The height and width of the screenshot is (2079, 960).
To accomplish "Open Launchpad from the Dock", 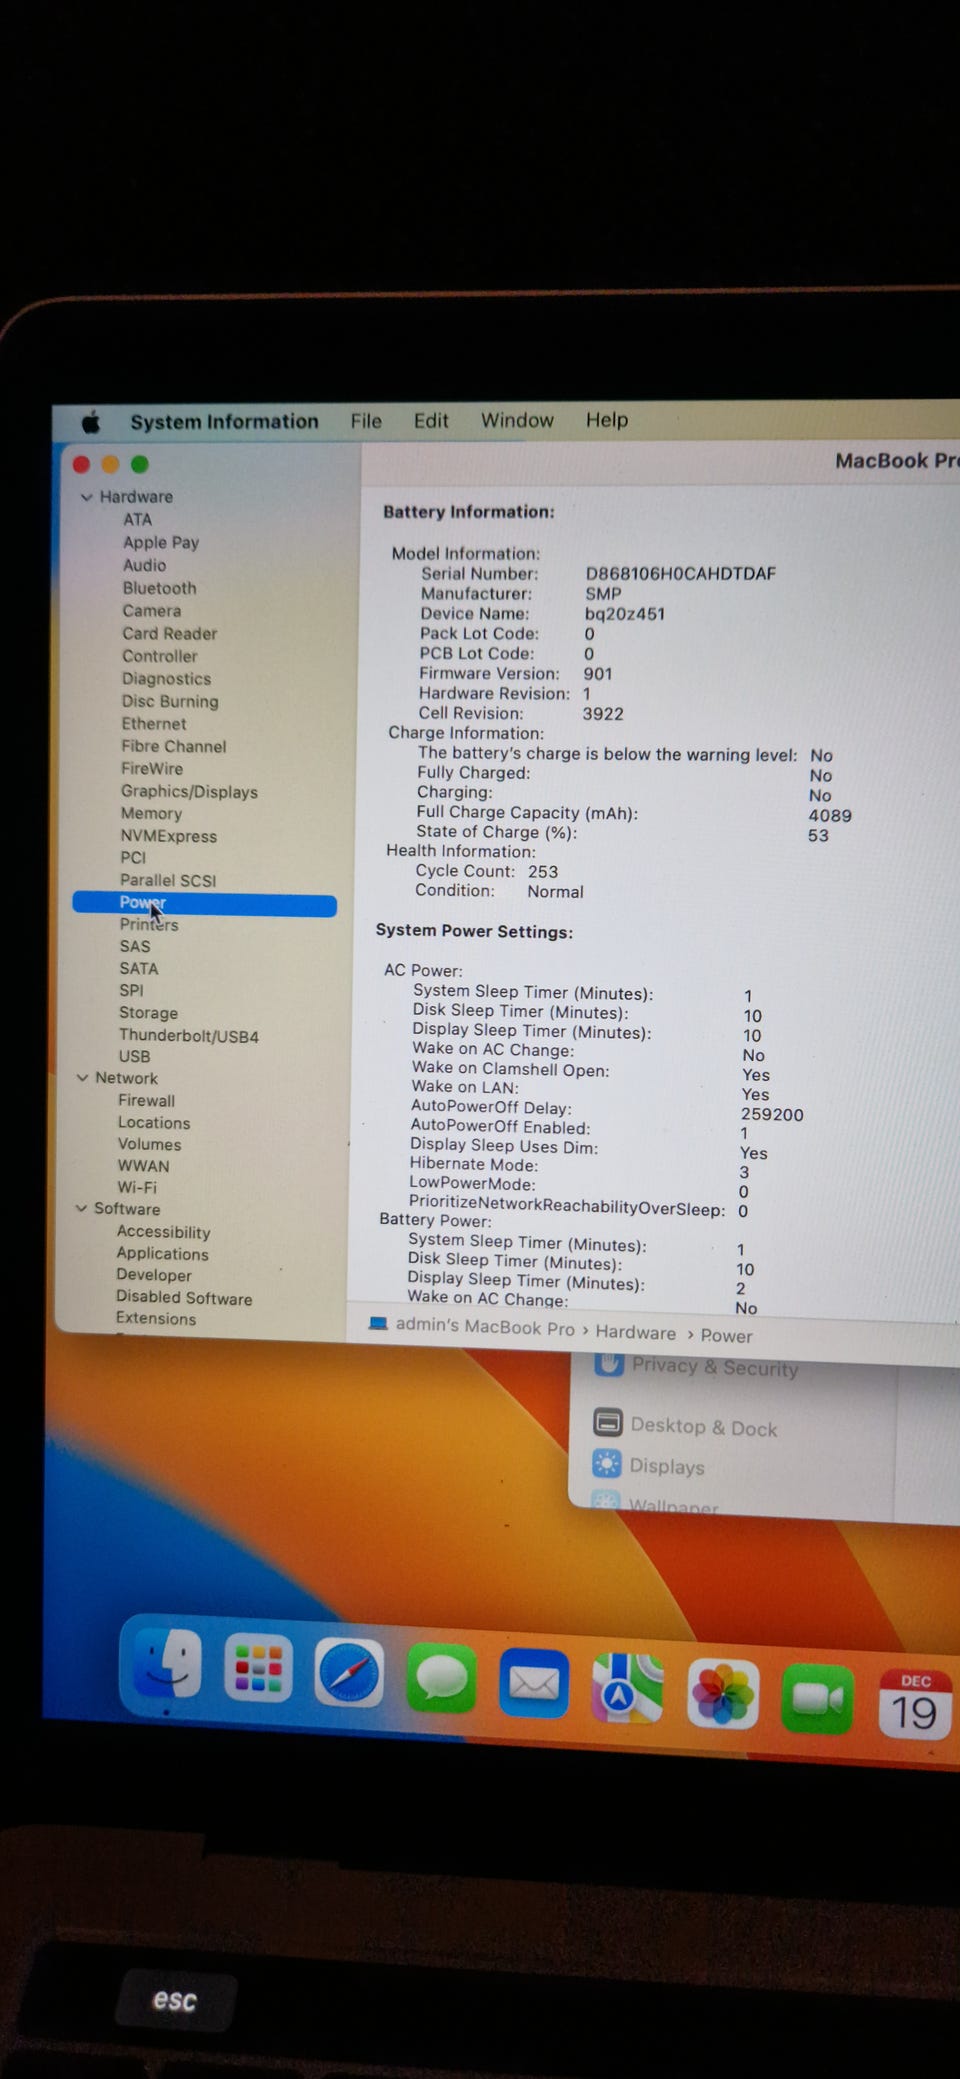I will pyautogui.click(x=258, y=1668).
